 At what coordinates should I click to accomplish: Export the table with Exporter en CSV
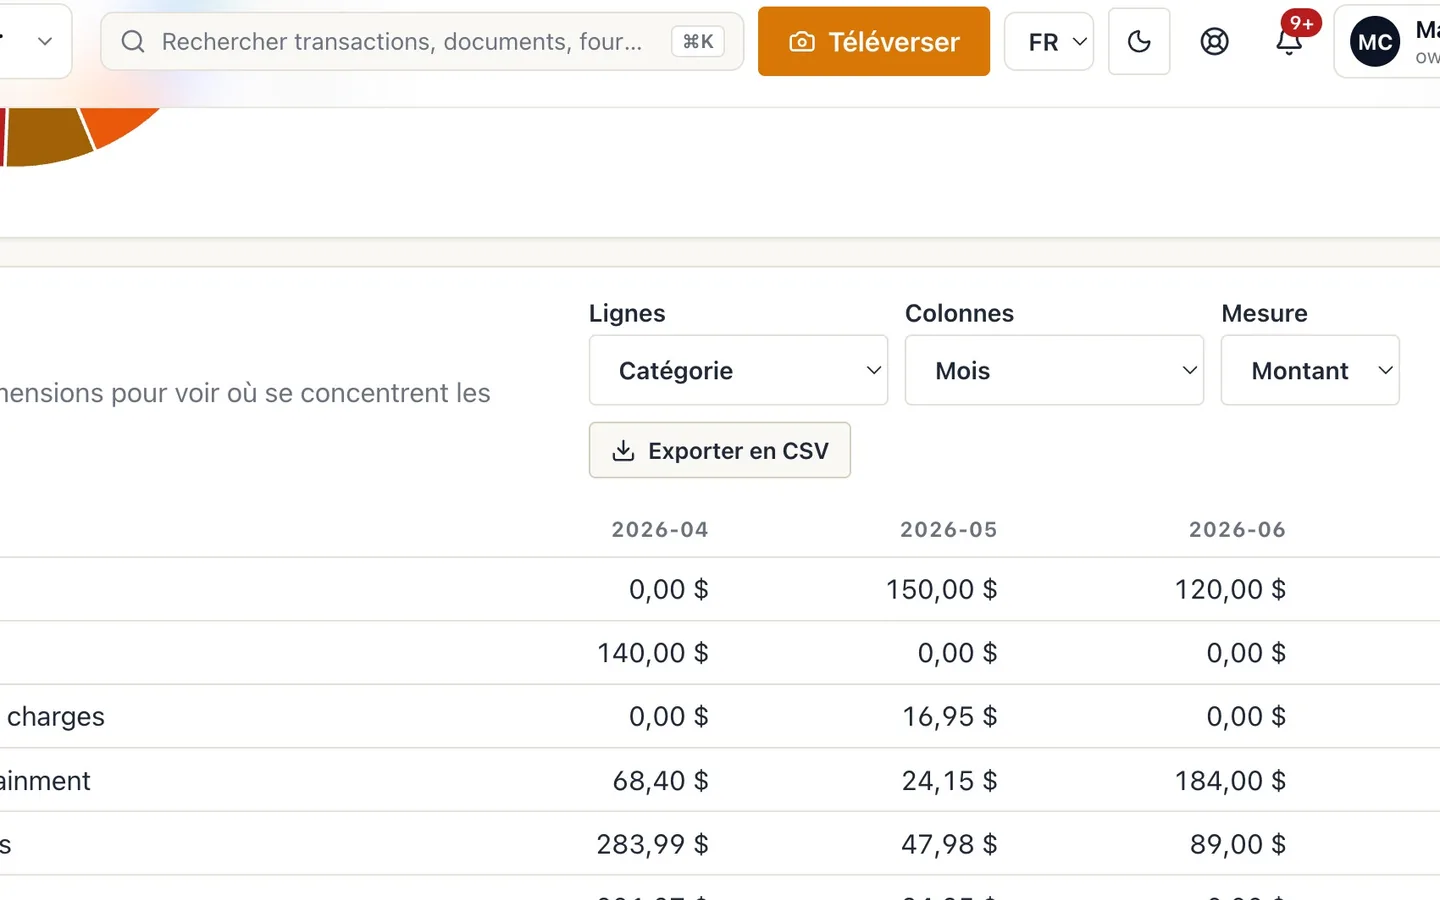point(720,450)
